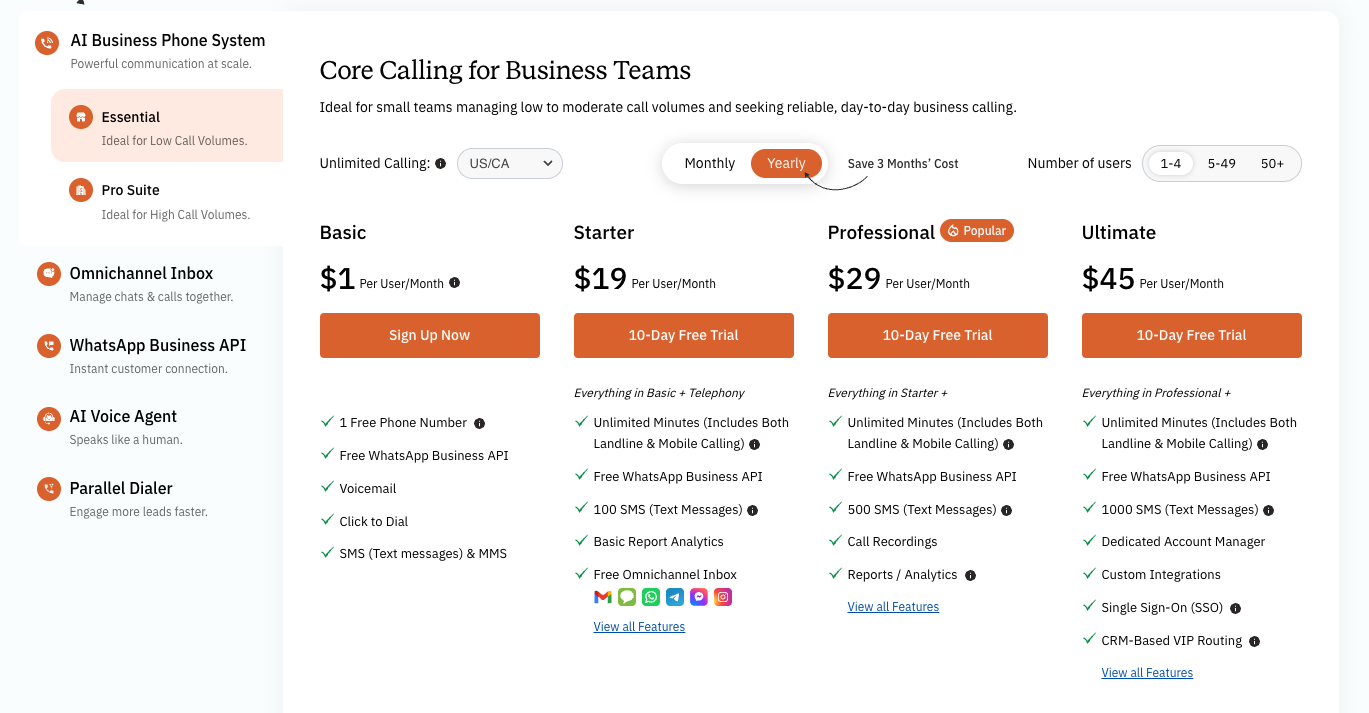Open View all Features under Ultimate
Screen dimensions: 1369x713
click(x=1147, y=673)
